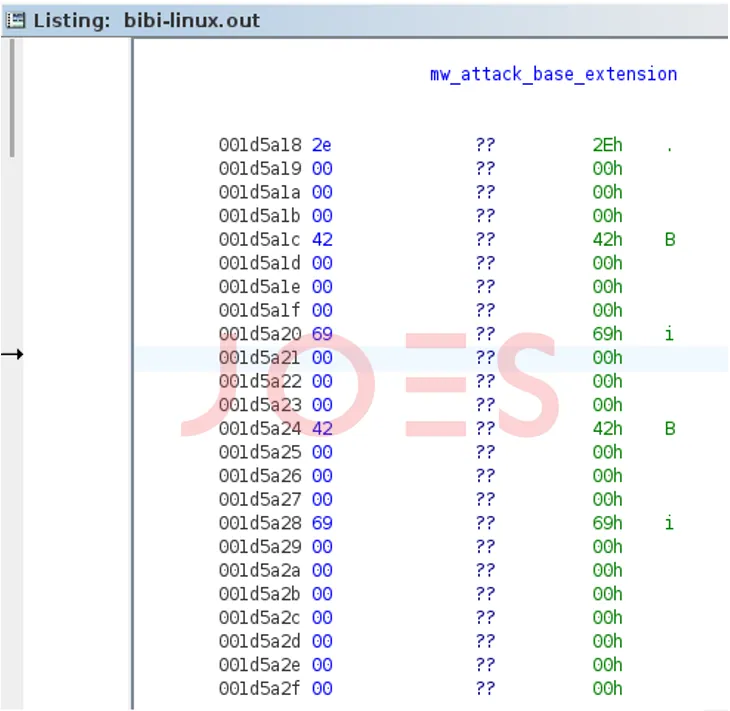
Task: Select the 'B' character at 001d5a24 row
Action: click(670, 429)
